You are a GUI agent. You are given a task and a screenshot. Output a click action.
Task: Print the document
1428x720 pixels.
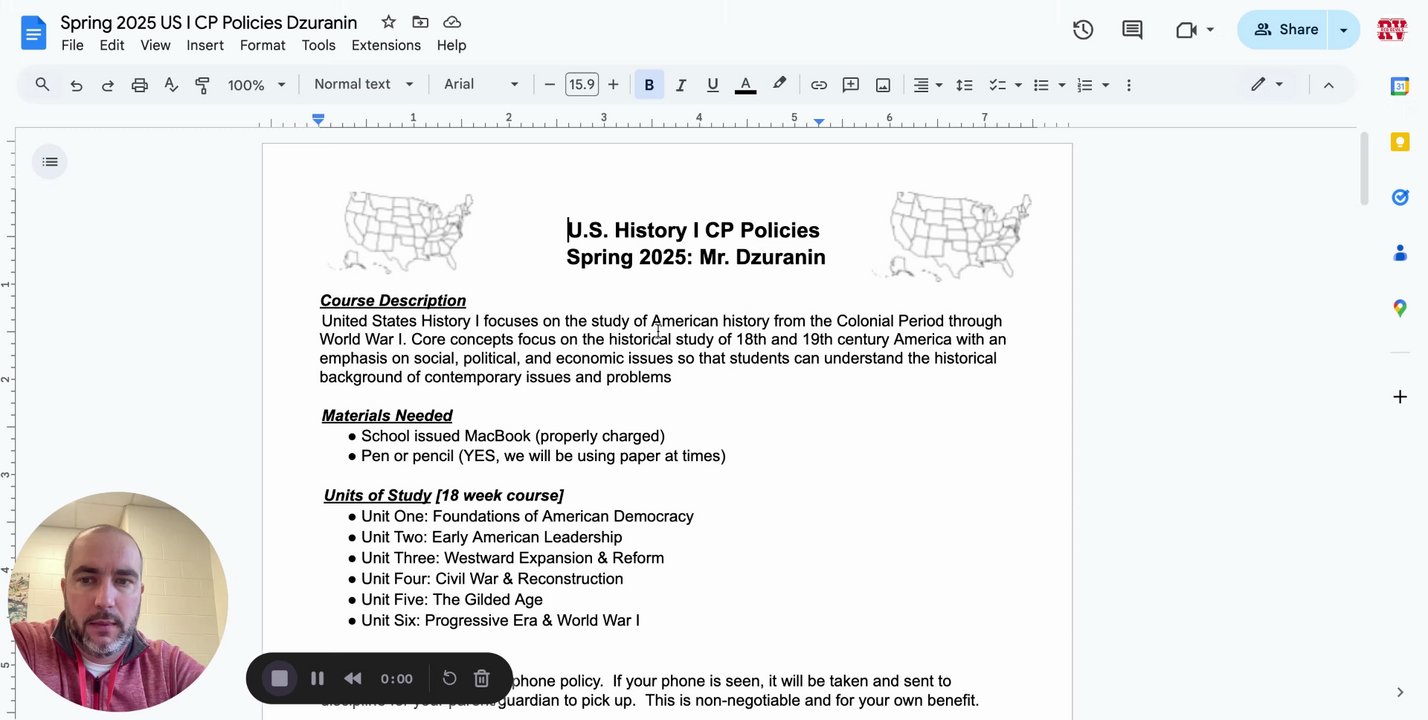(x=140, y=85)
